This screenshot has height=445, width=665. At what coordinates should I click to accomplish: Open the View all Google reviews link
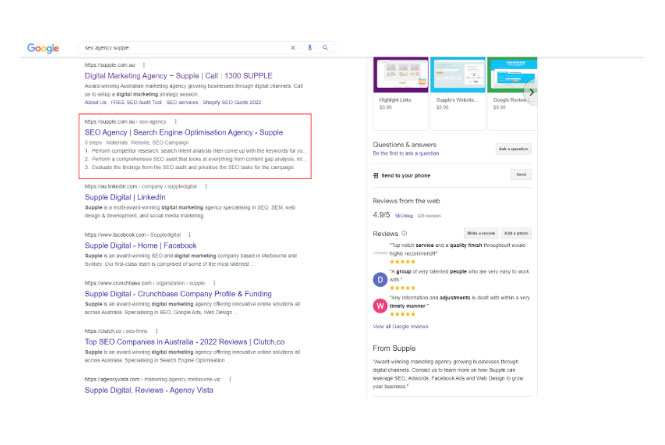pyautogui.click(x=400, y=327)
